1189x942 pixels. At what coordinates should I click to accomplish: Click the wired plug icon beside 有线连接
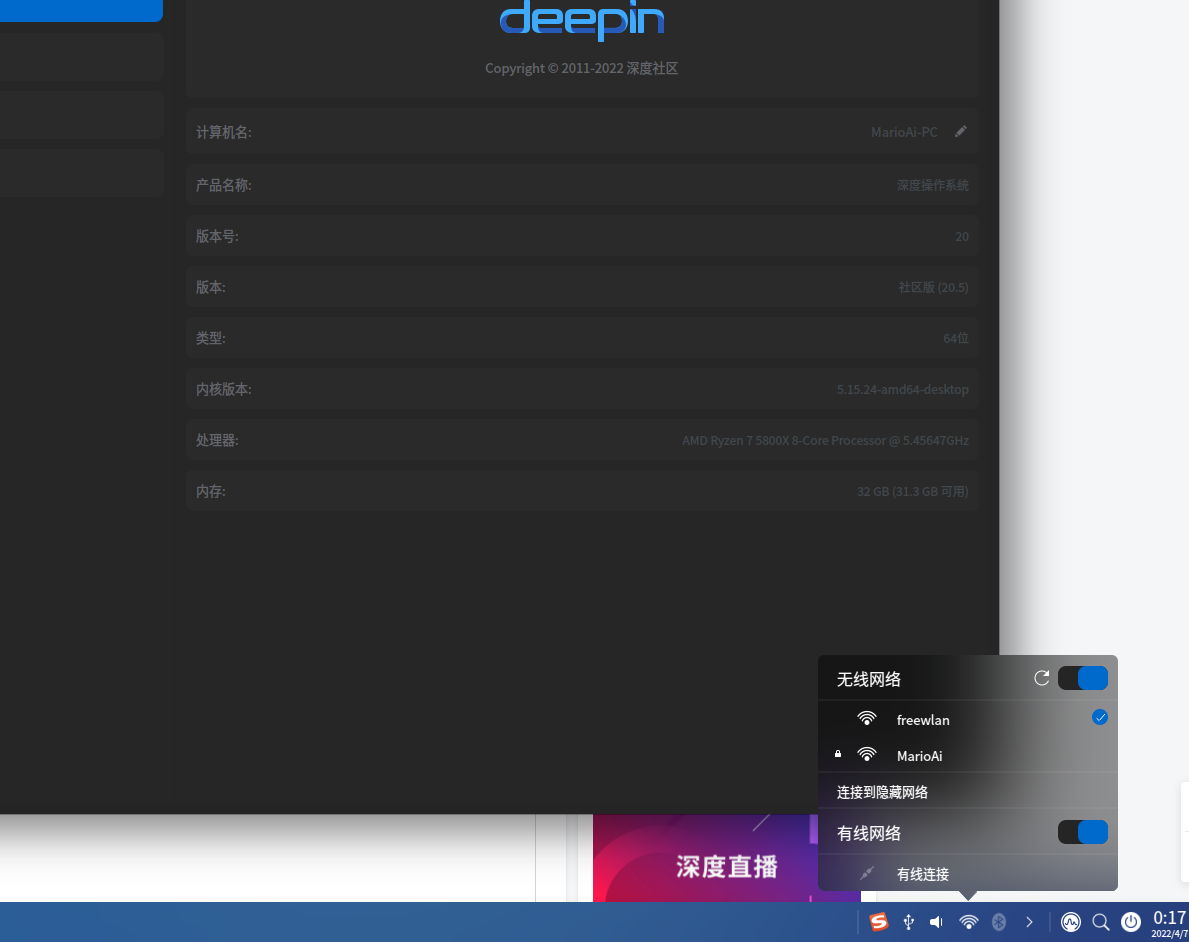(x=867, y=874)
